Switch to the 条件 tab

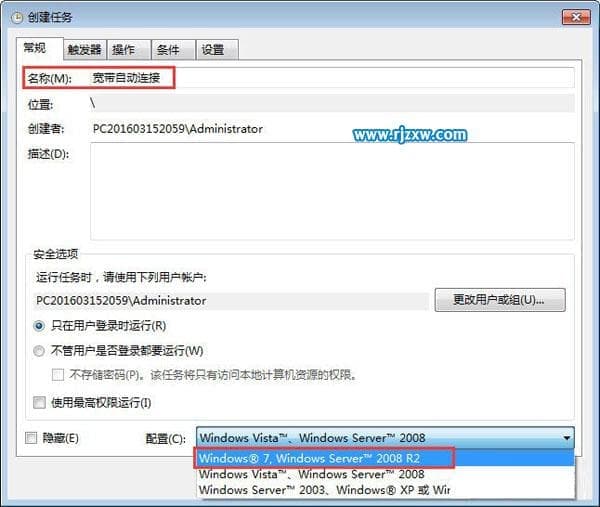[x=173, y=50]
